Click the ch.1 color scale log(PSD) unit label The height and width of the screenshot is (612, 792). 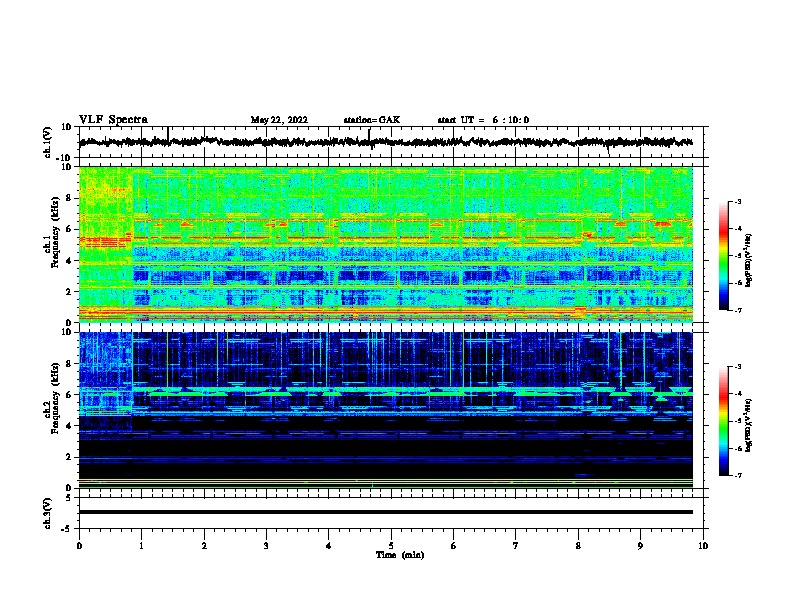(748, 260)
